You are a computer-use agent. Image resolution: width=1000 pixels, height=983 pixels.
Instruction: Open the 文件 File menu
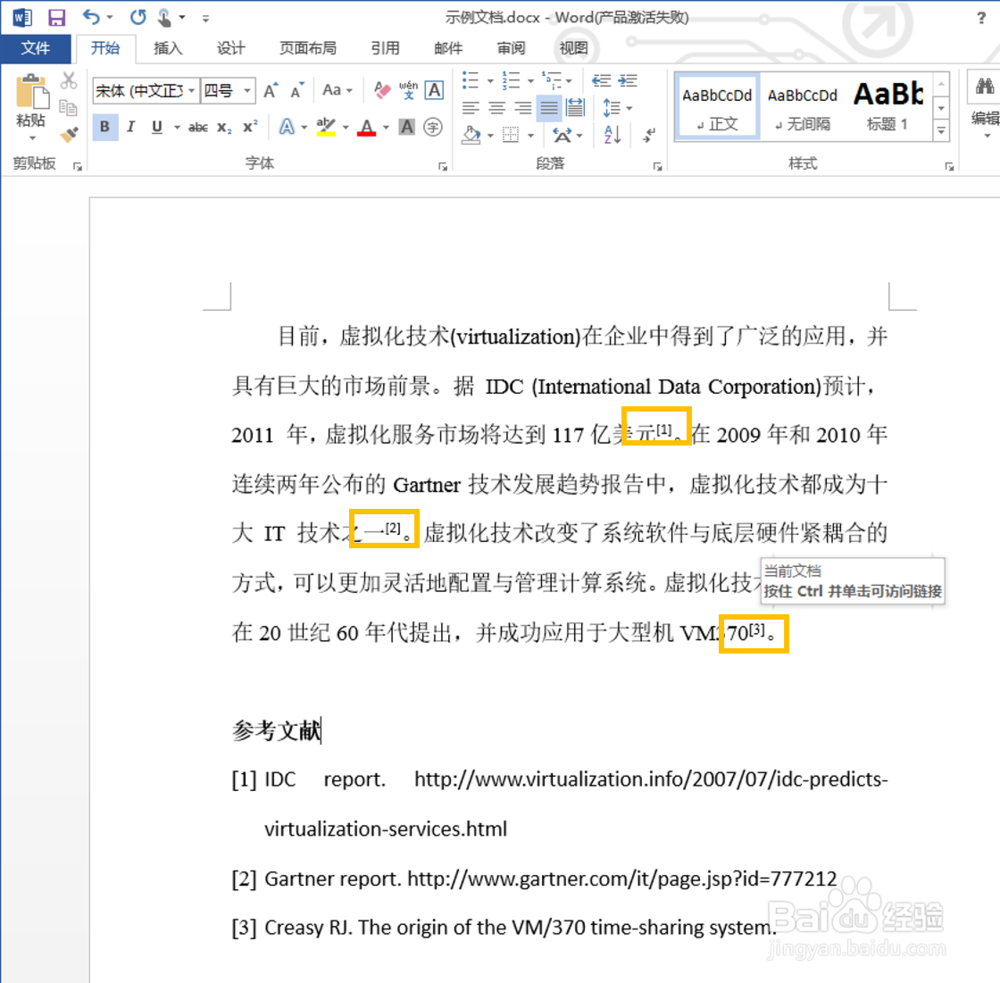click(36, 48)
